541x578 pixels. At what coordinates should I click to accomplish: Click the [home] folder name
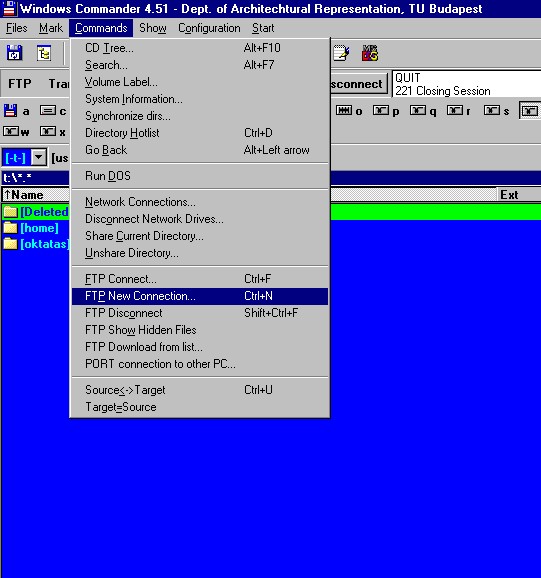click(39, 228)
